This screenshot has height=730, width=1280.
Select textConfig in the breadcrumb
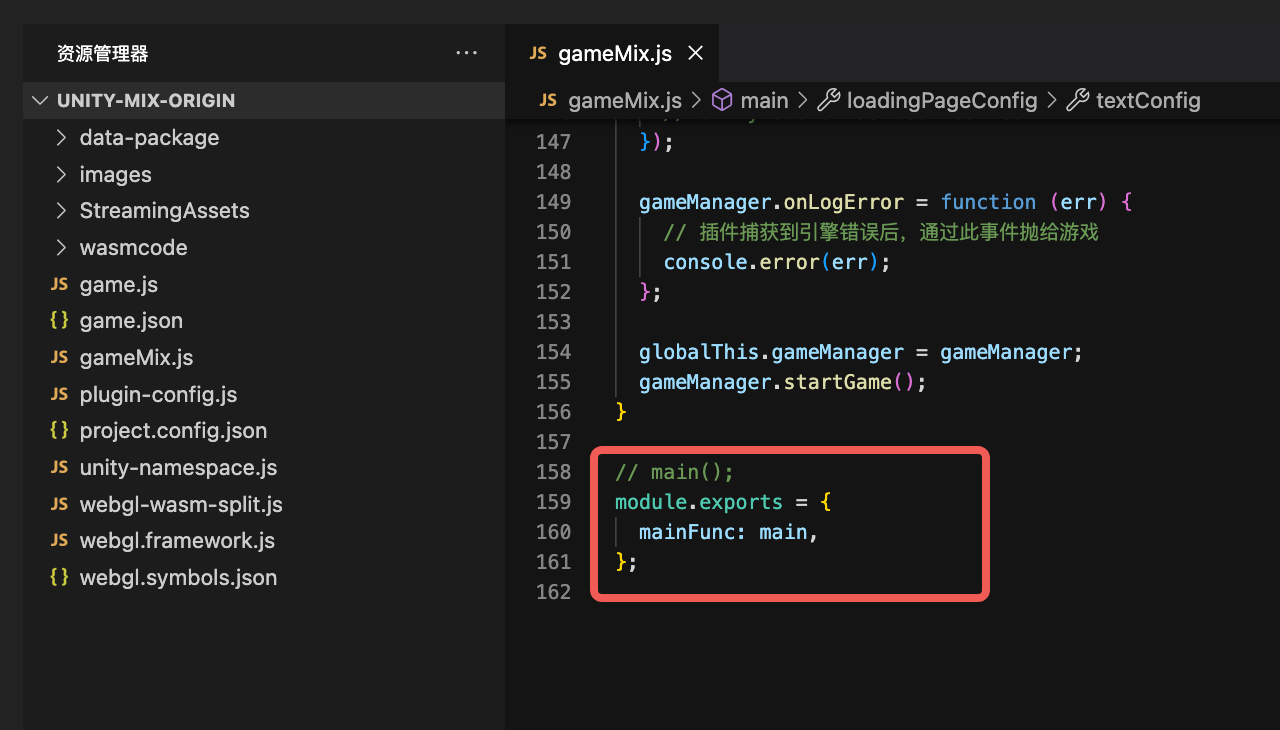[1147, 100]
